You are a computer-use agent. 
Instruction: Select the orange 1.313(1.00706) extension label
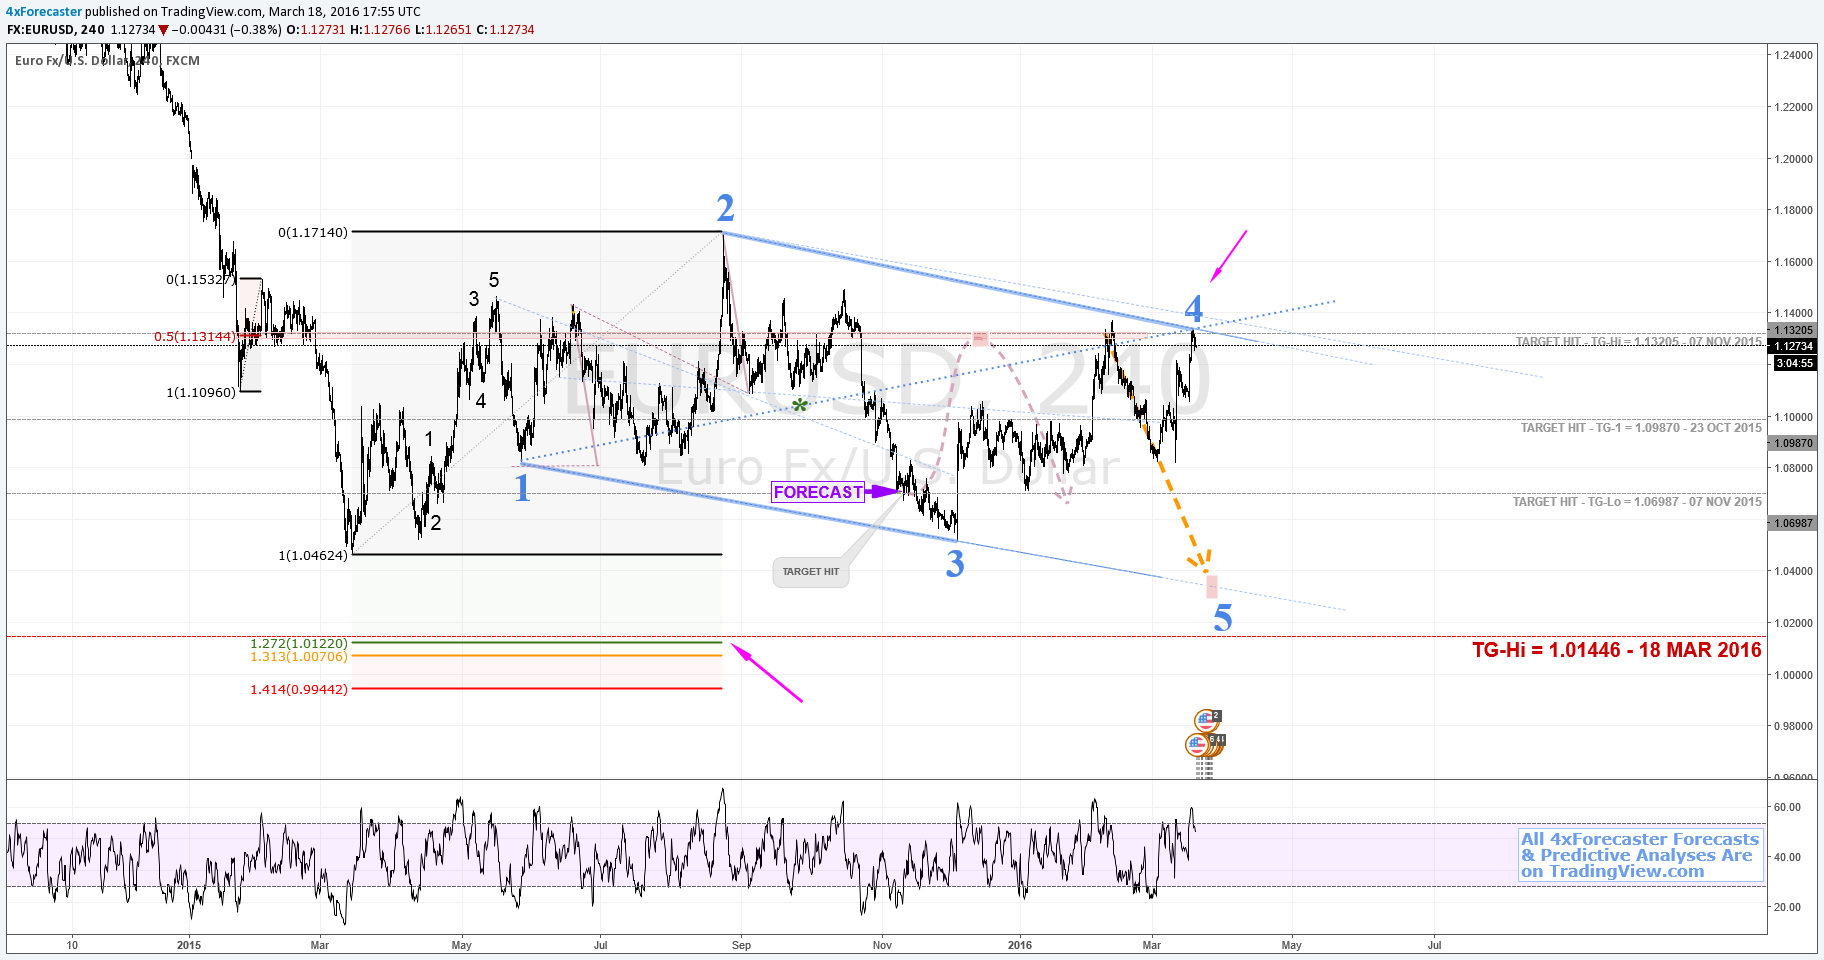[x=299, y=656]
